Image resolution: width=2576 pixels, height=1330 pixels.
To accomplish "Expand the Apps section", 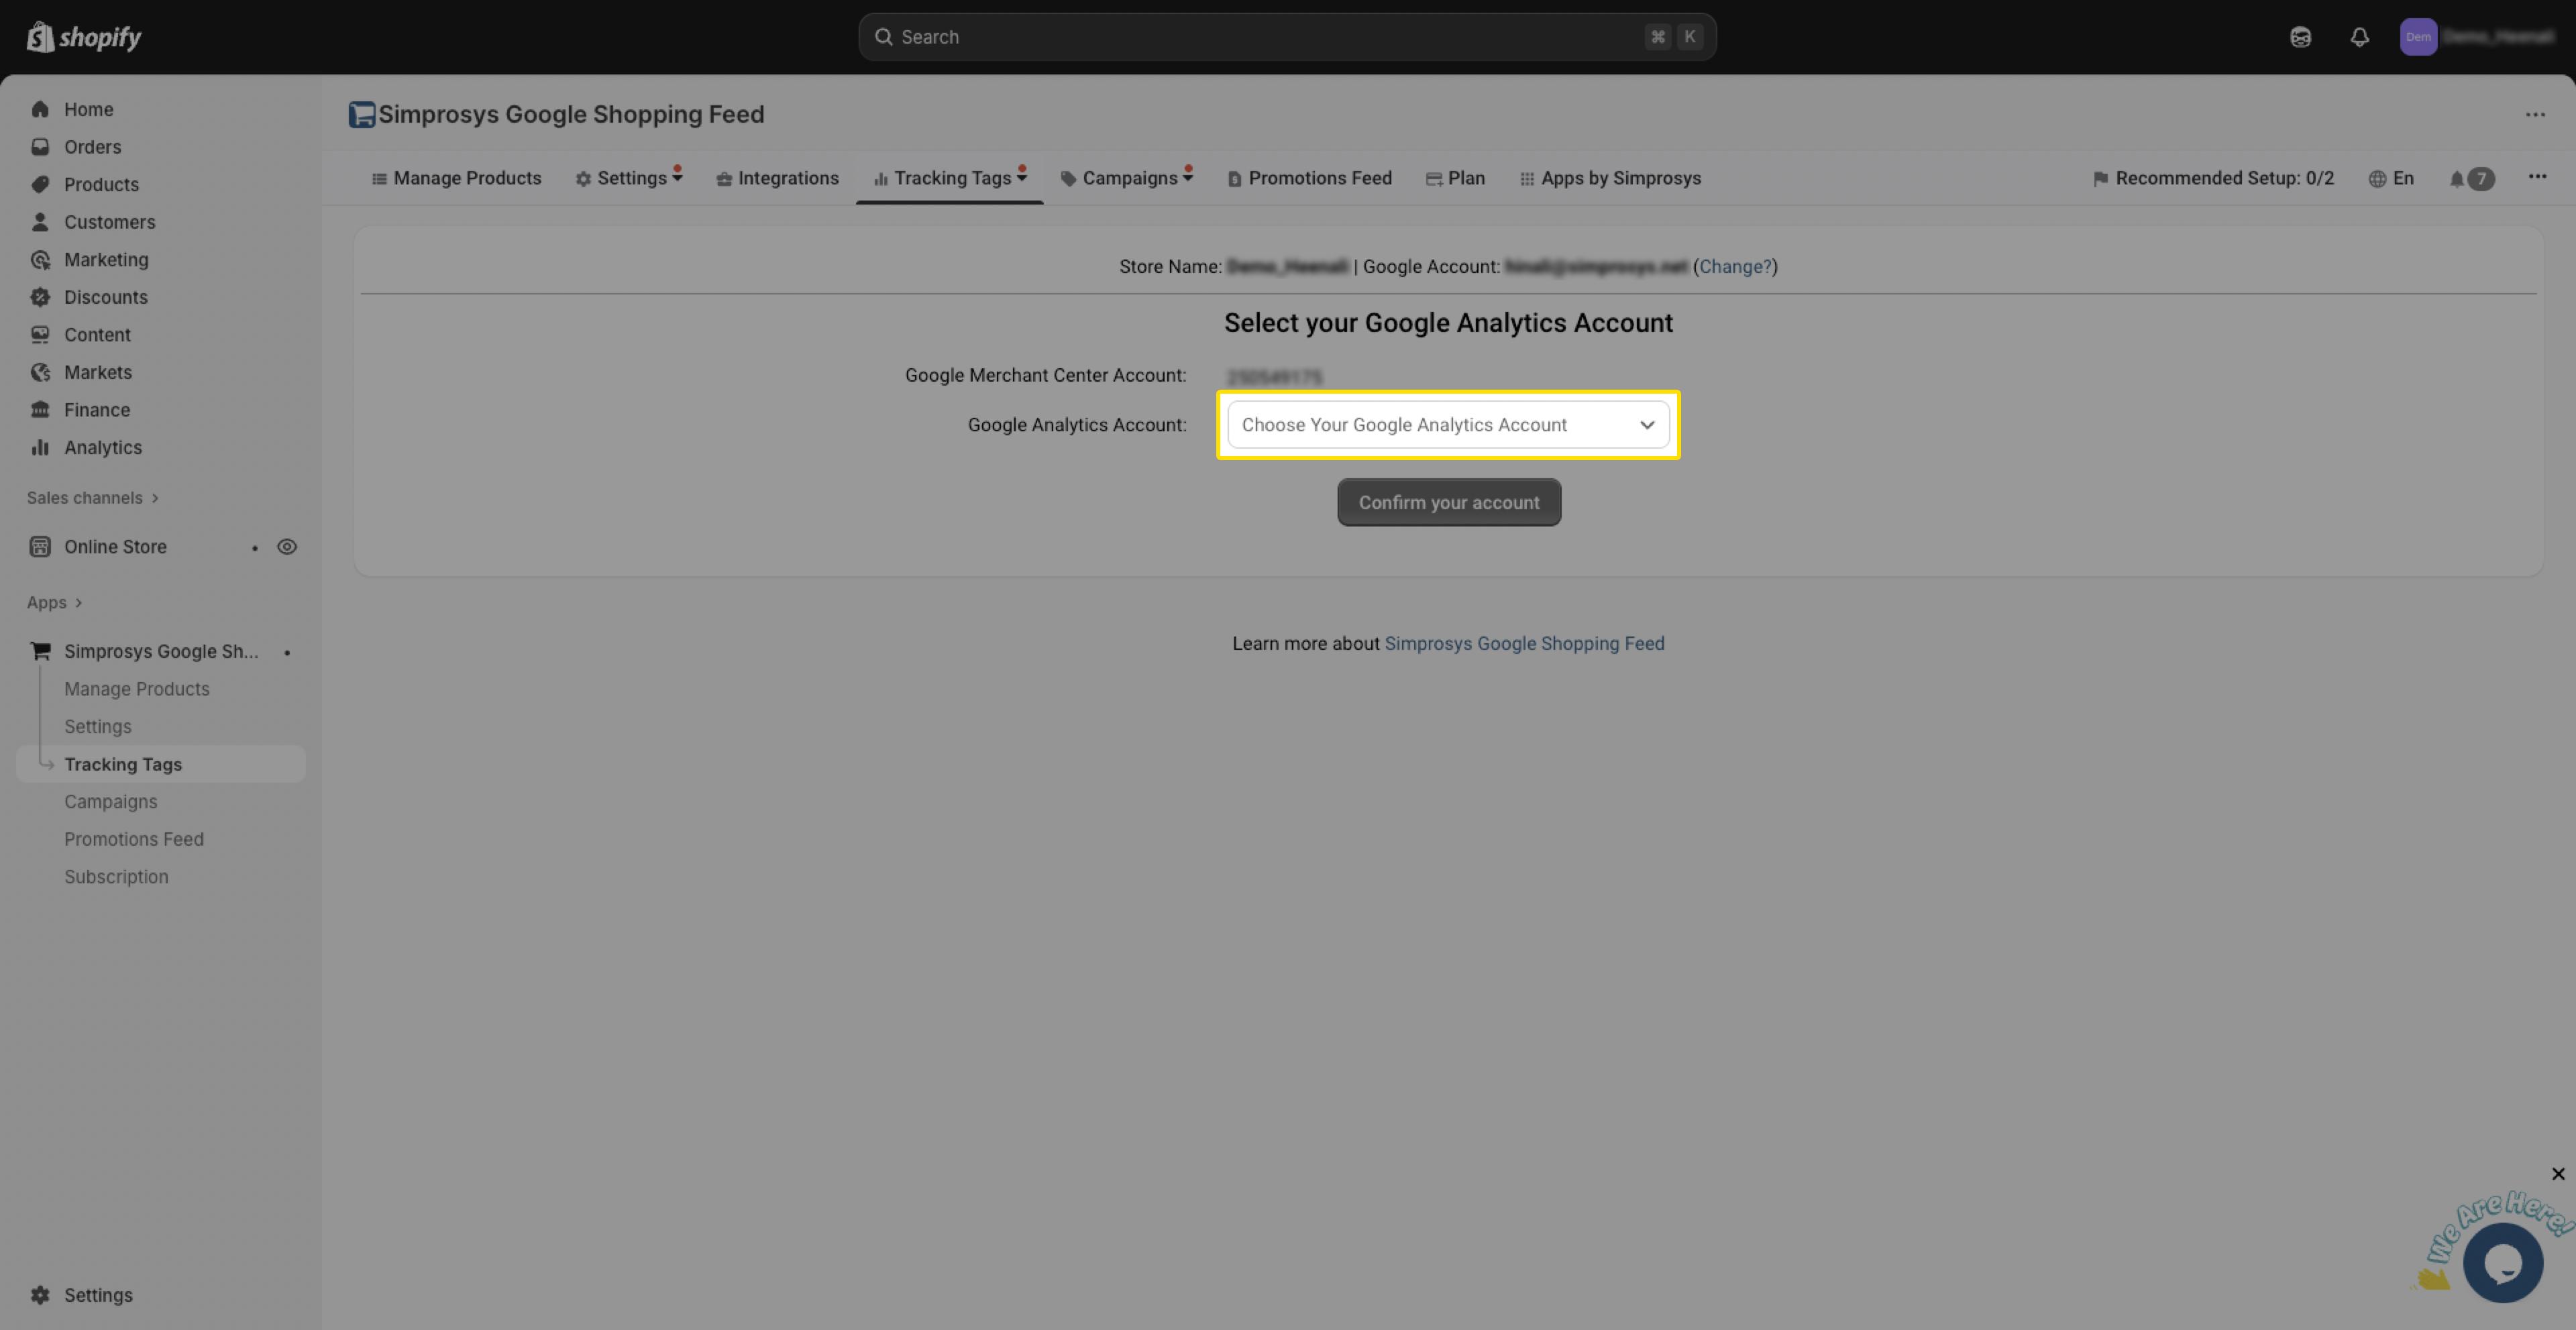I will coord(54,603).
